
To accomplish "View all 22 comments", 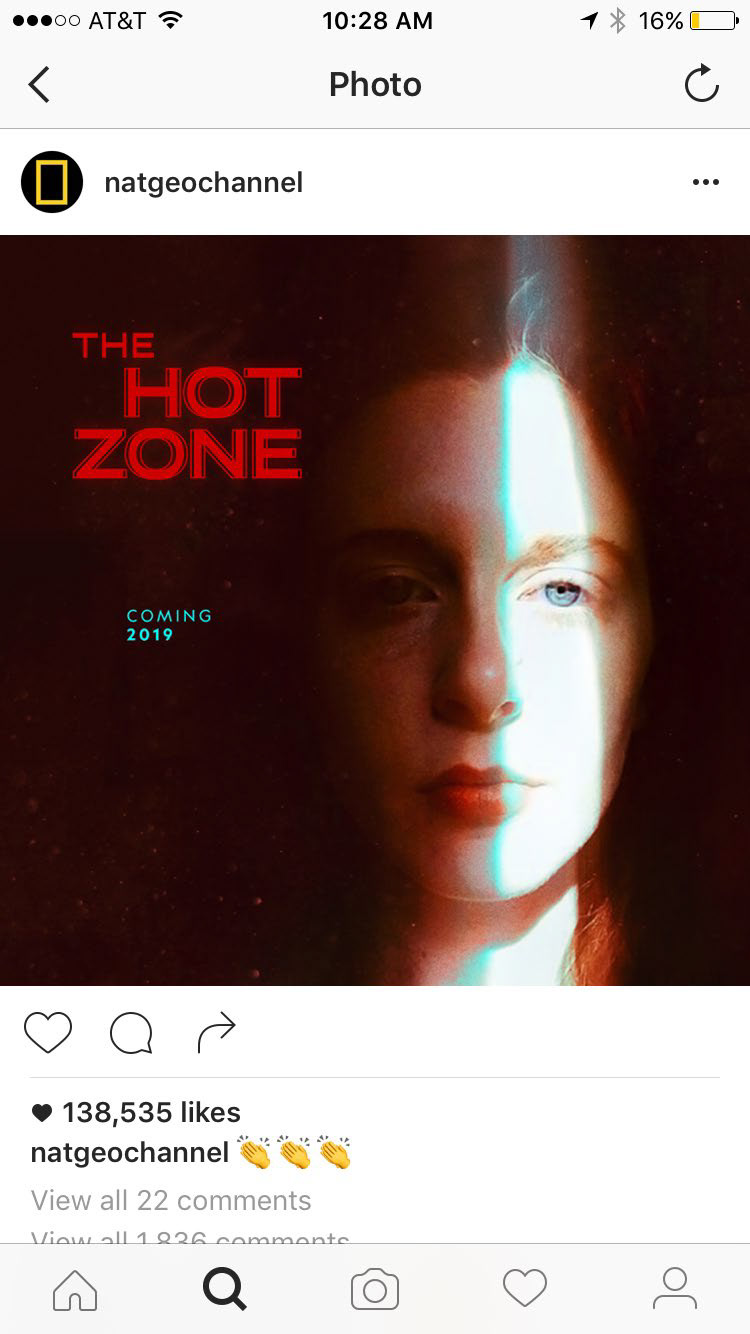I will (x=171, y=1200).
